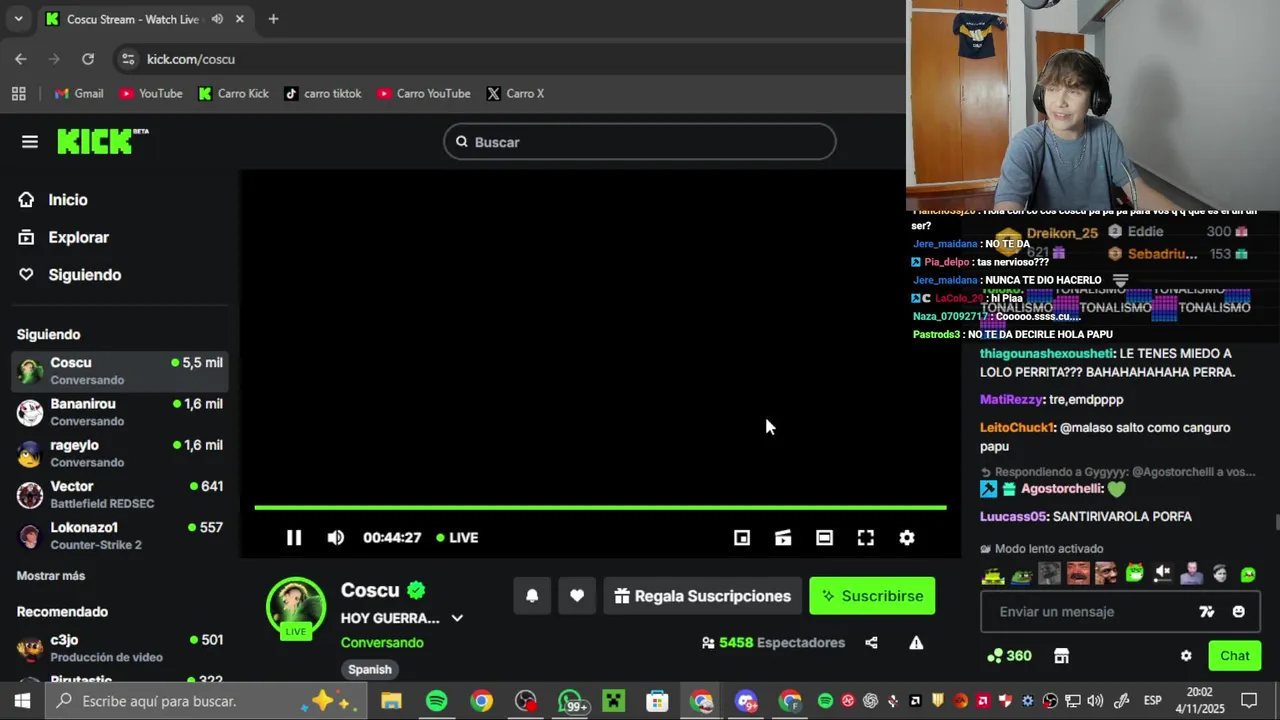
Task: Mute the Coscu Stream tab audio icon
Action: pyautogui.click(x=217, y=19)
